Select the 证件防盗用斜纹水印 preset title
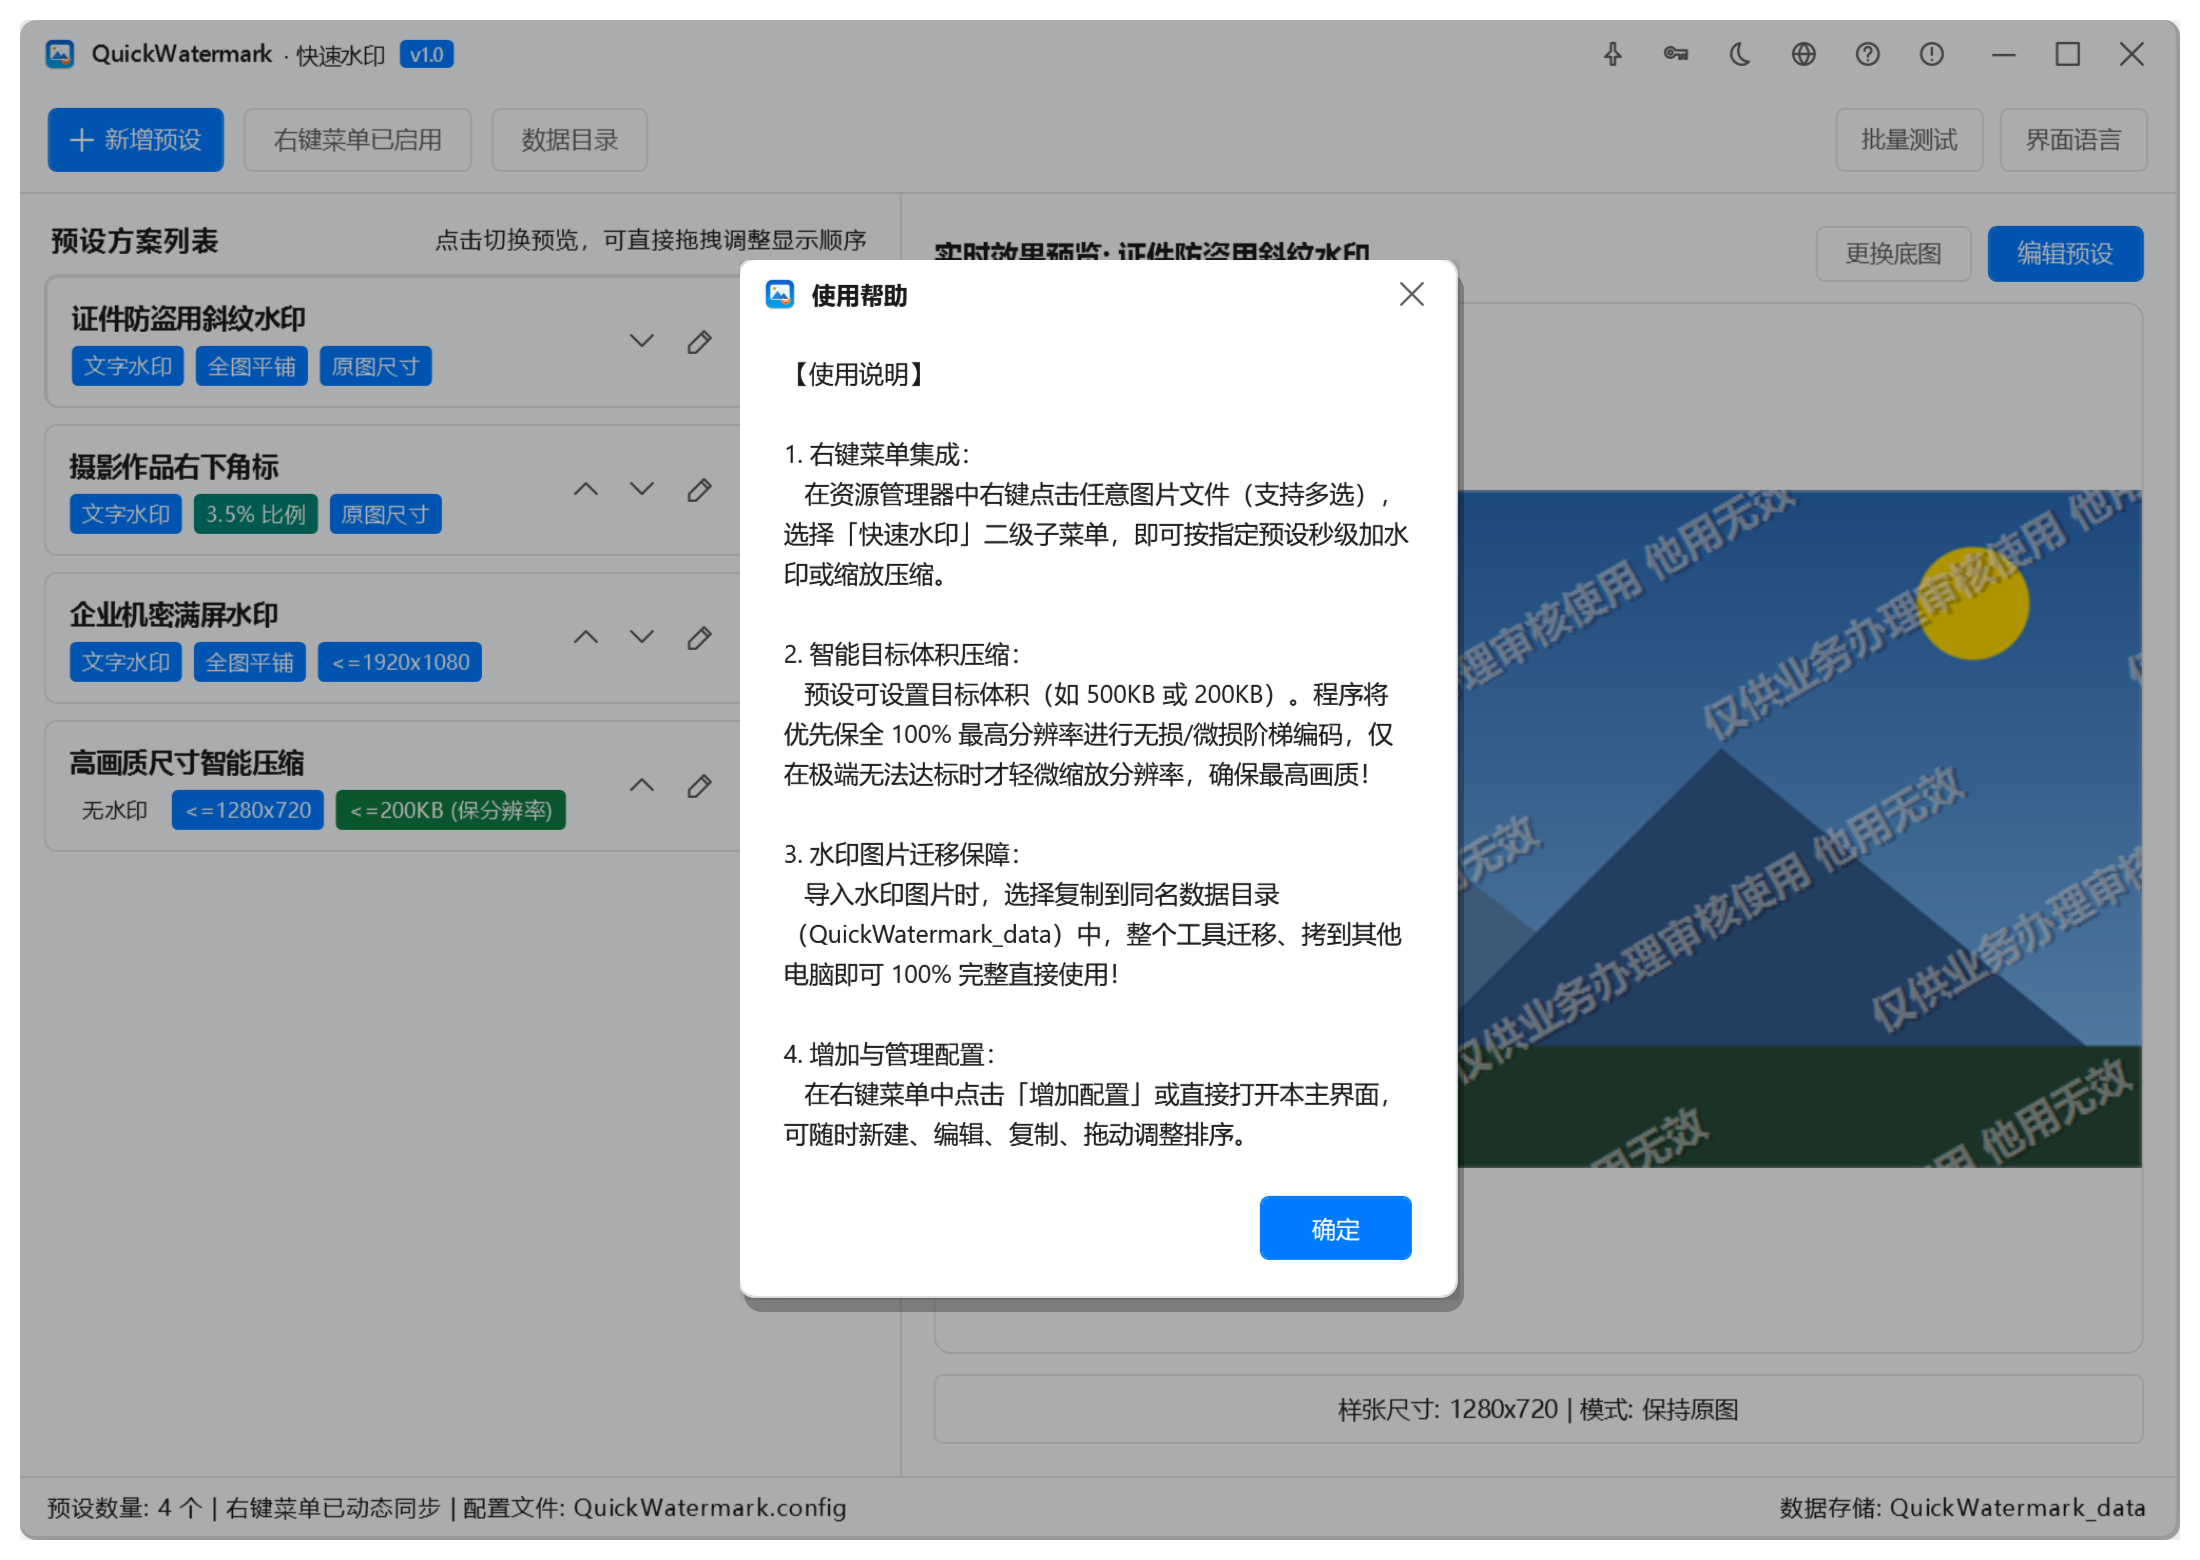Screen dimensions: 2200x1560 188,319
